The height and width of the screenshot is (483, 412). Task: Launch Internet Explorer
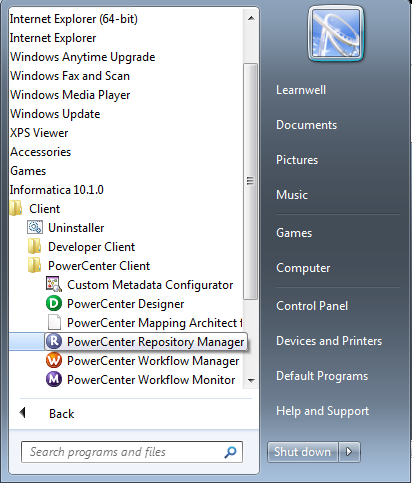53,38
